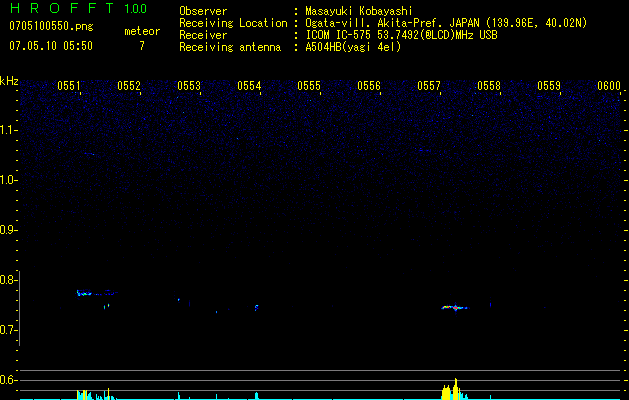Click the 'meteor' count label
This screenshot has height=400, width=629.
[142, 31]
